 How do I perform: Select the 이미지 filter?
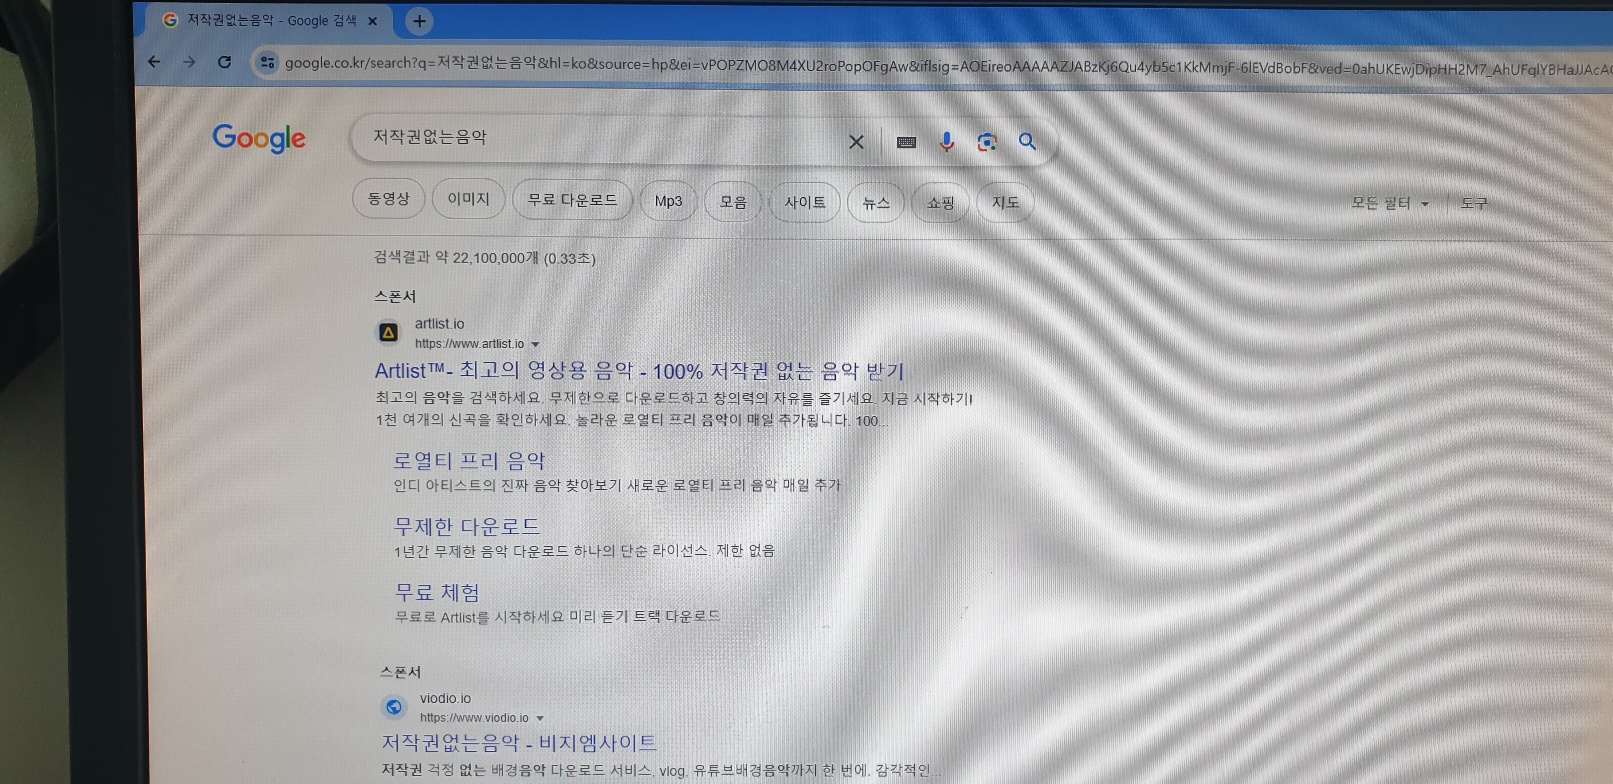coord(468,199)
